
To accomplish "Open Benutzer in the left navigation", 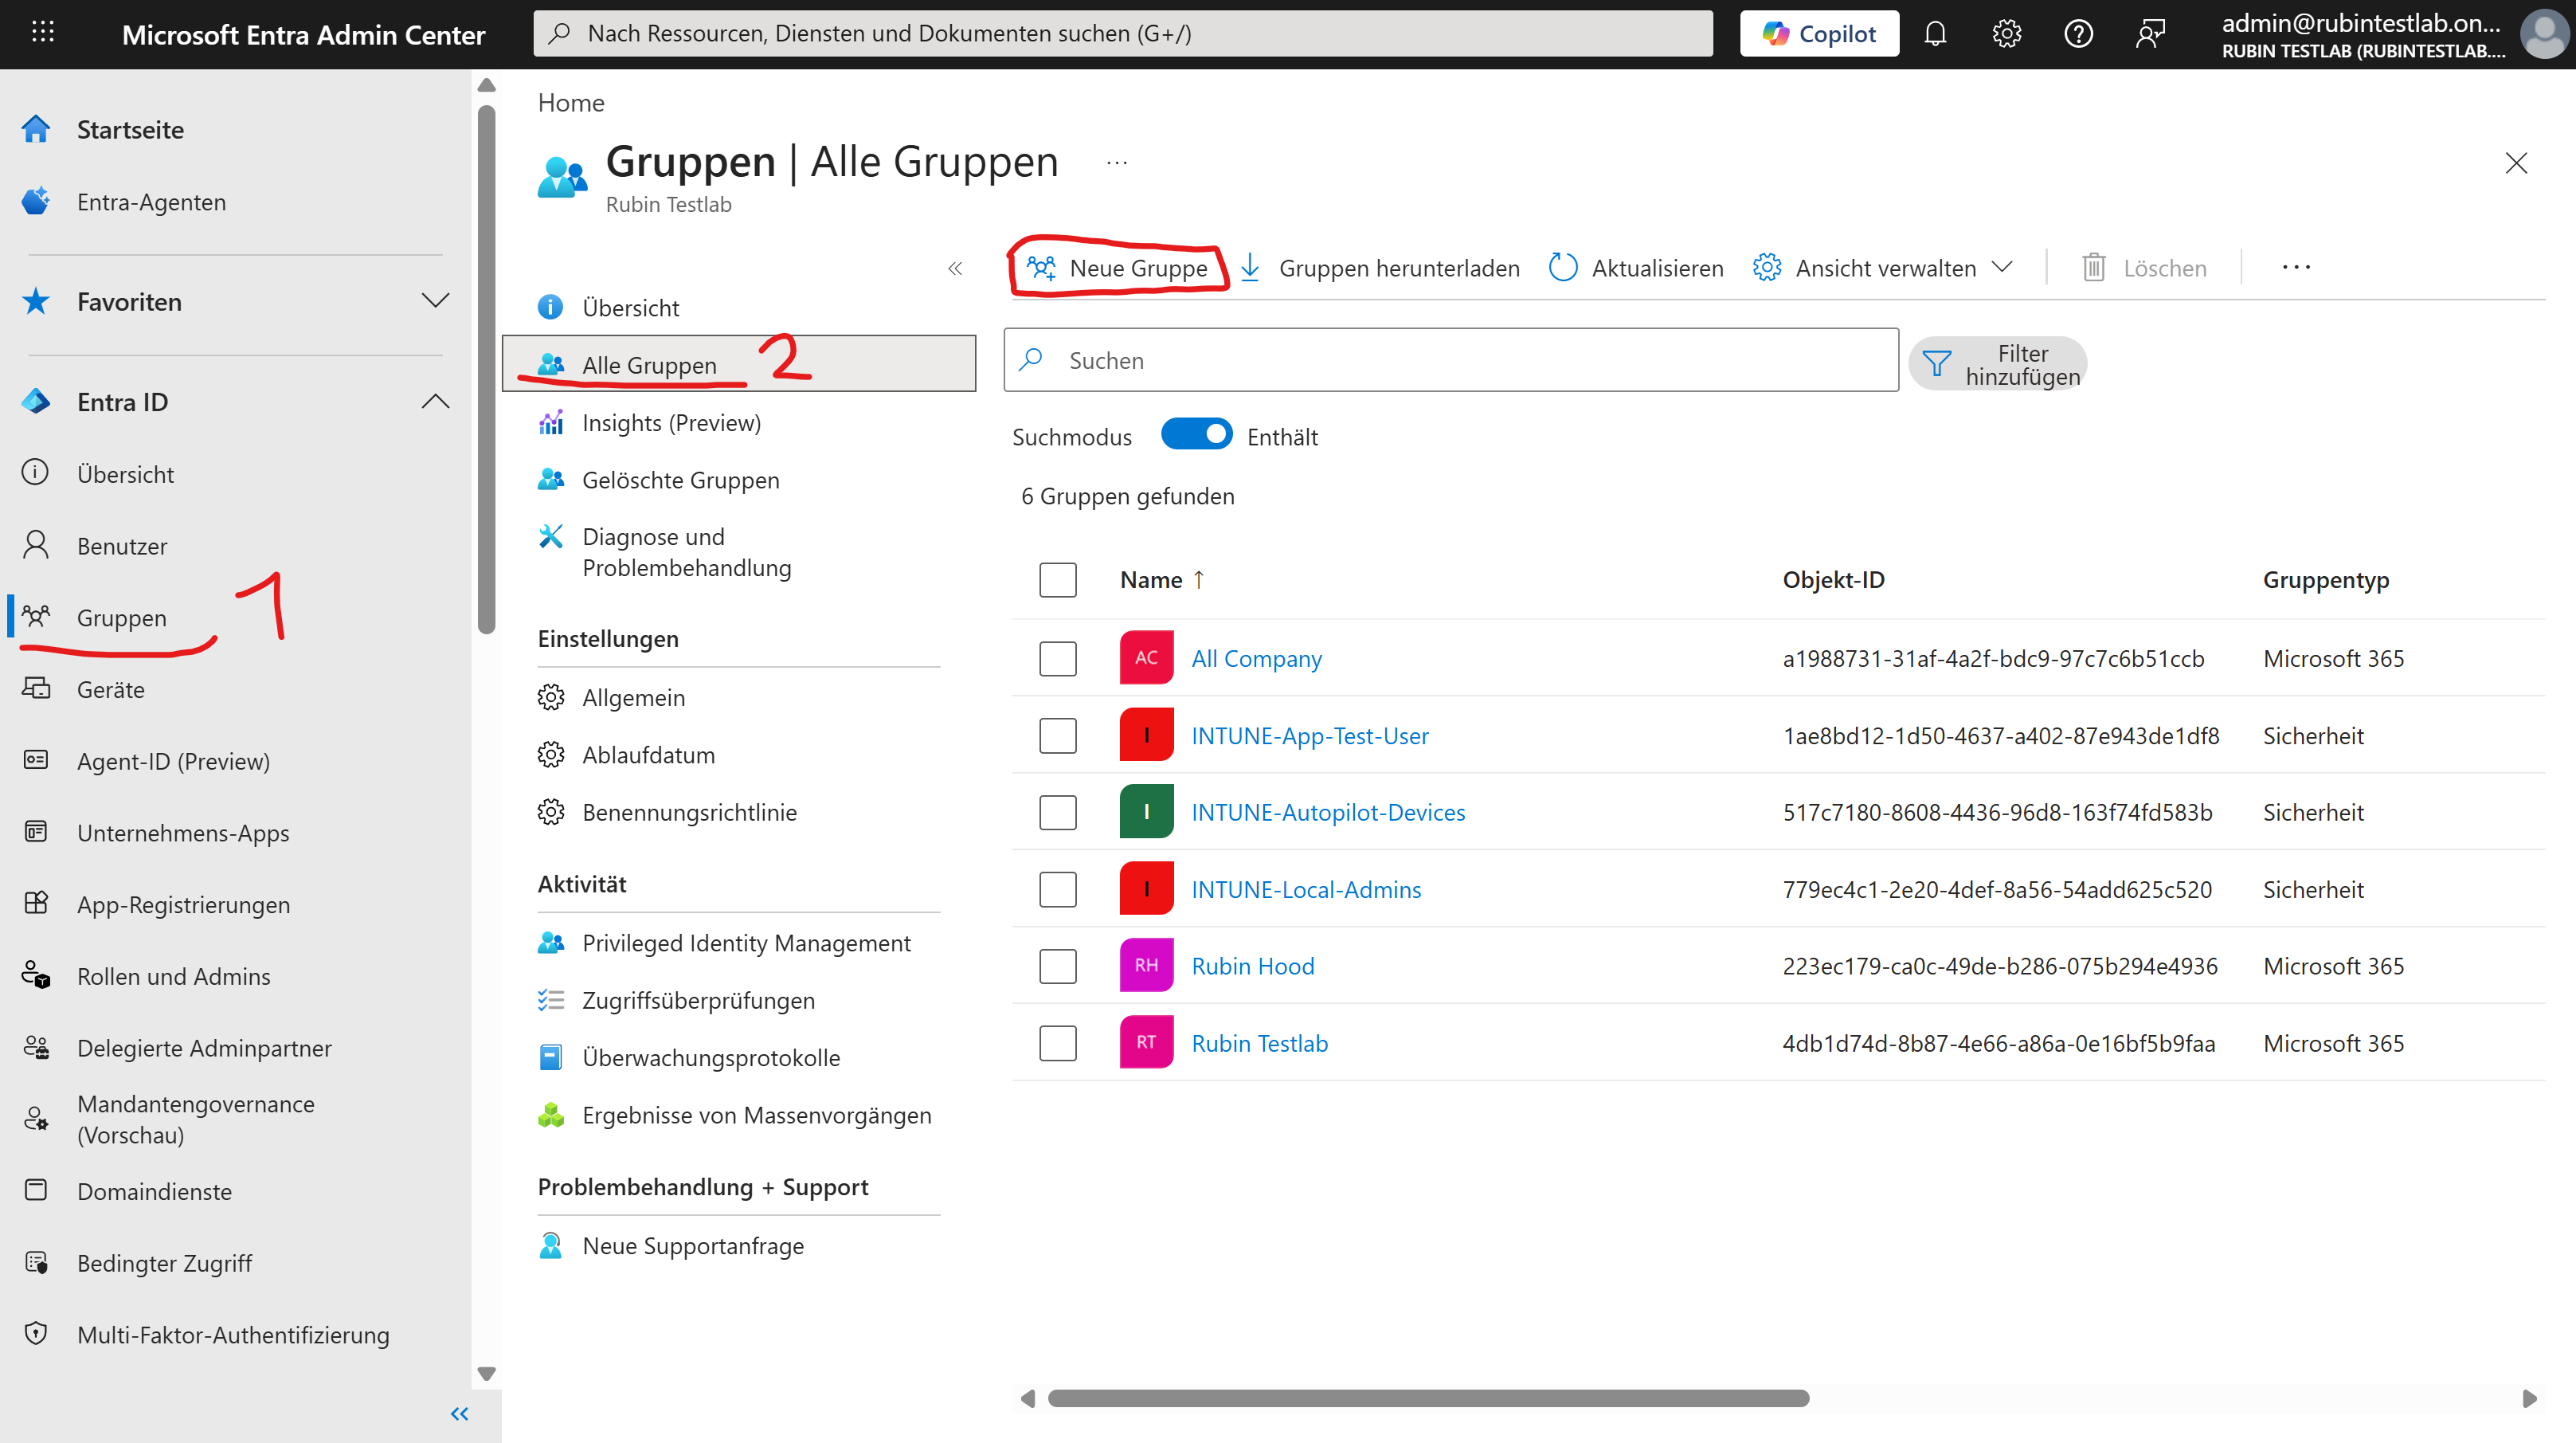I will pos(122,546).
